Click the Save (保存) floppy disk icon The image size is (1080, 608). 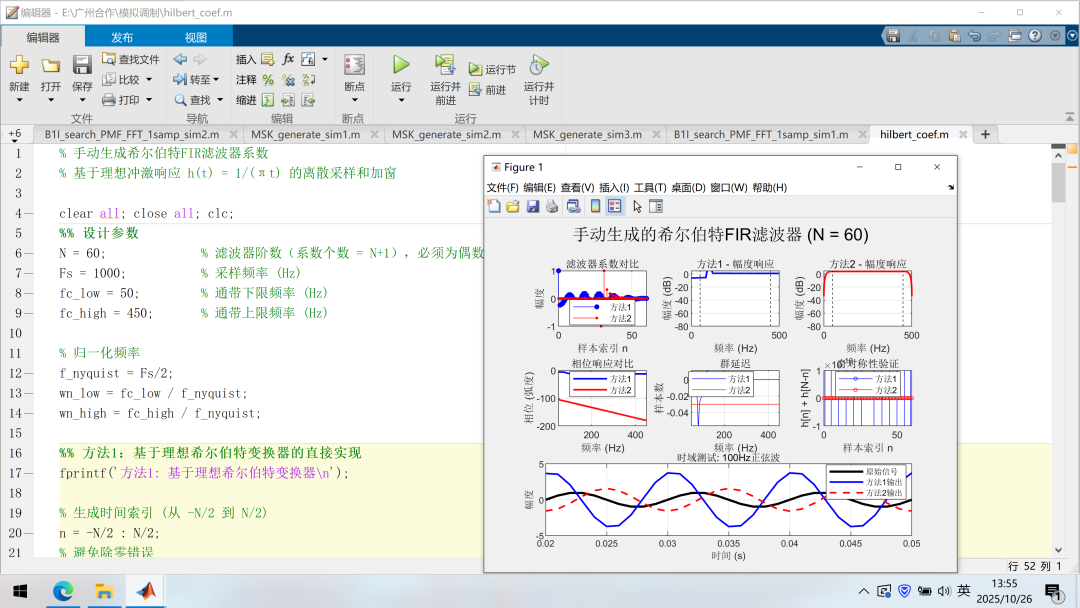(x=82, y=66)
